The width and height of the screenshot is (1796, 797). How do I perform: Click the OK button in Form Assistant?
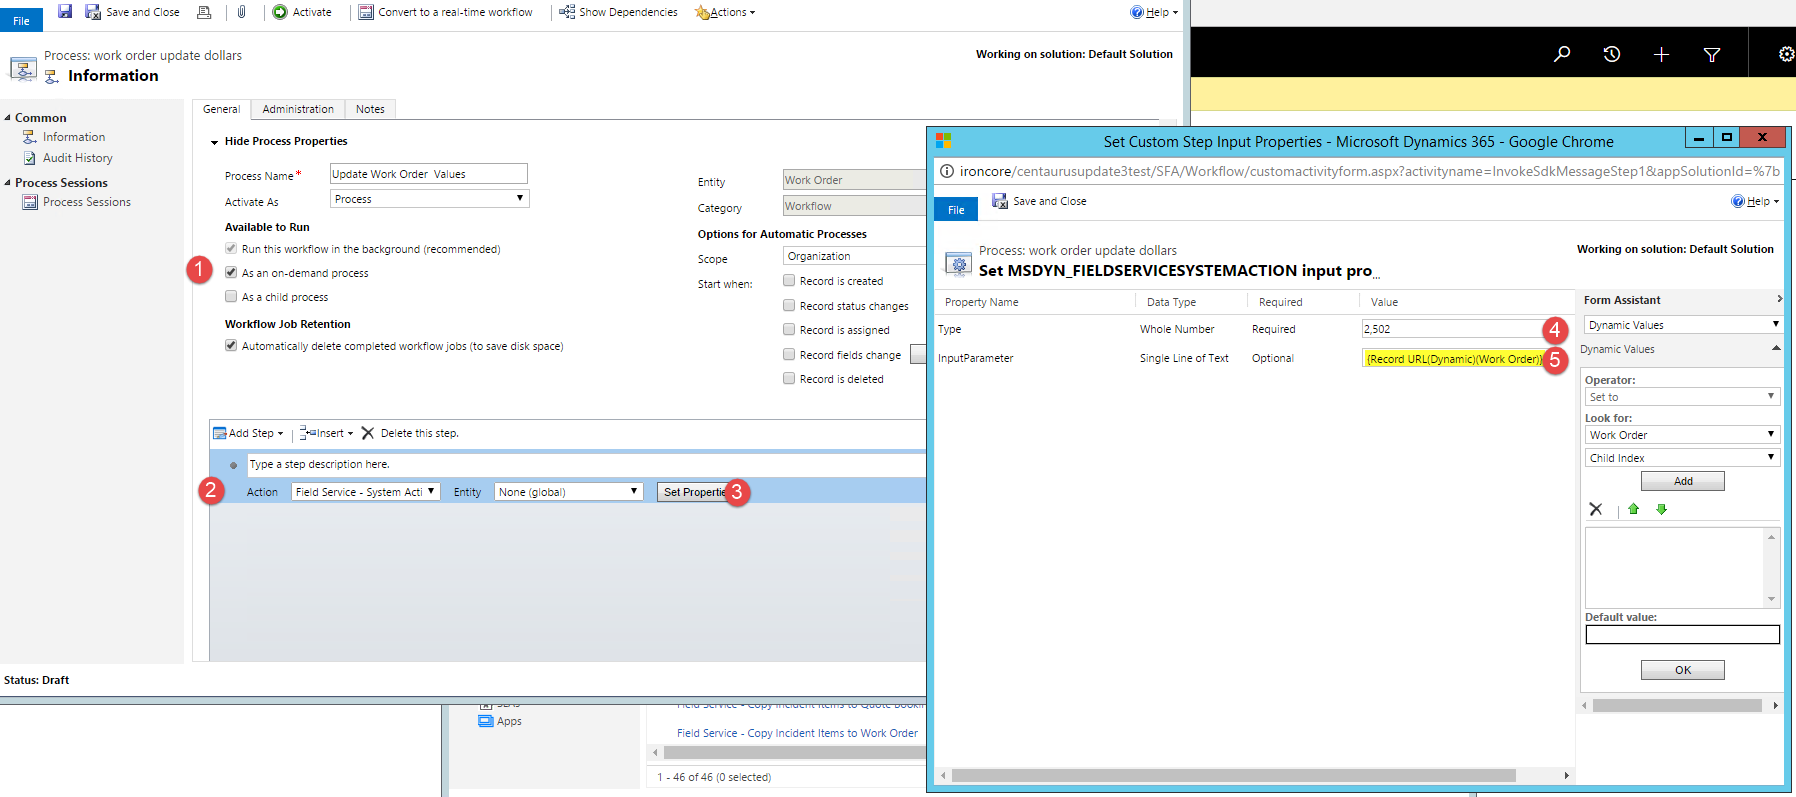coord(1682,670)
